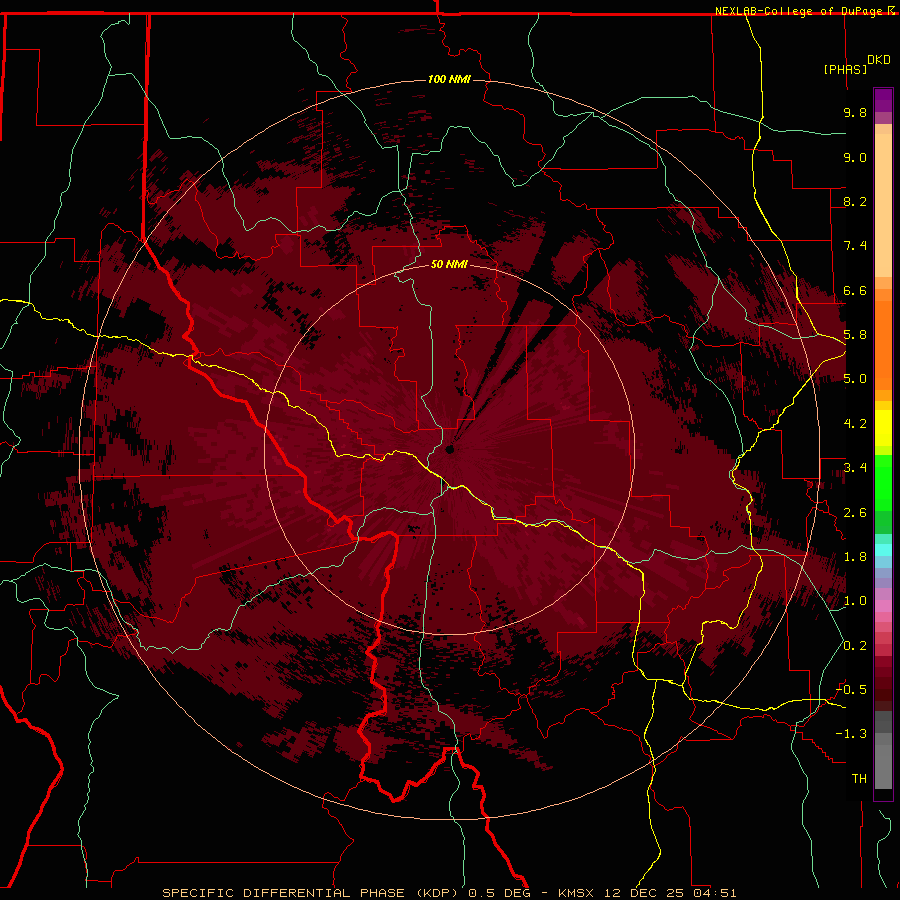Click the 8.2 legend value
The image size is (900, 900).
(x=855, y=201)
